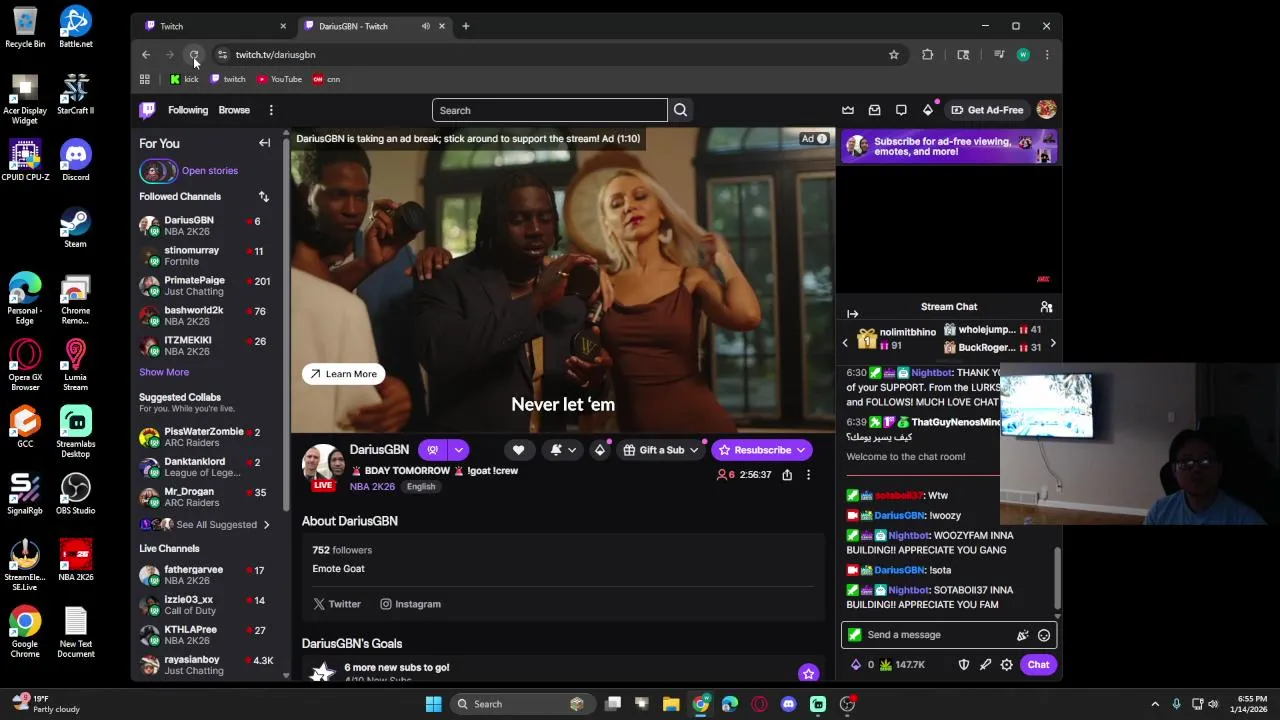Open the Browse page
The image size is (1280, 720).
(234, 110)
